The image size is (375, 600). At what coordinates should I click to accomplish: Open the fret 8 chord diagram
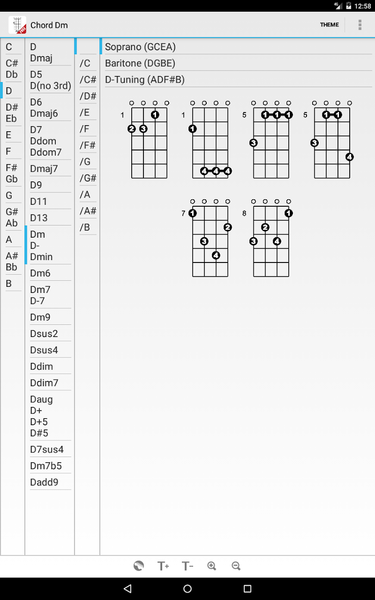(x=268, y=238)
